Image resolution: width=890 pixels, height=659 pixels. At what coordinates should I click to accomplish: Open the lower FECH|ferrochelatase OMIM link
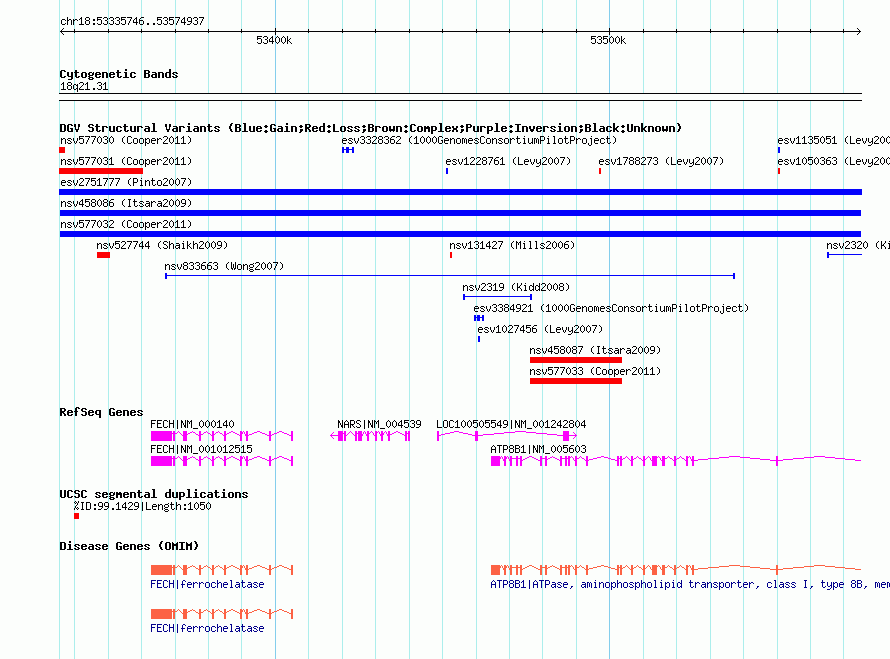pyautogui.click(x=207, y=628)
